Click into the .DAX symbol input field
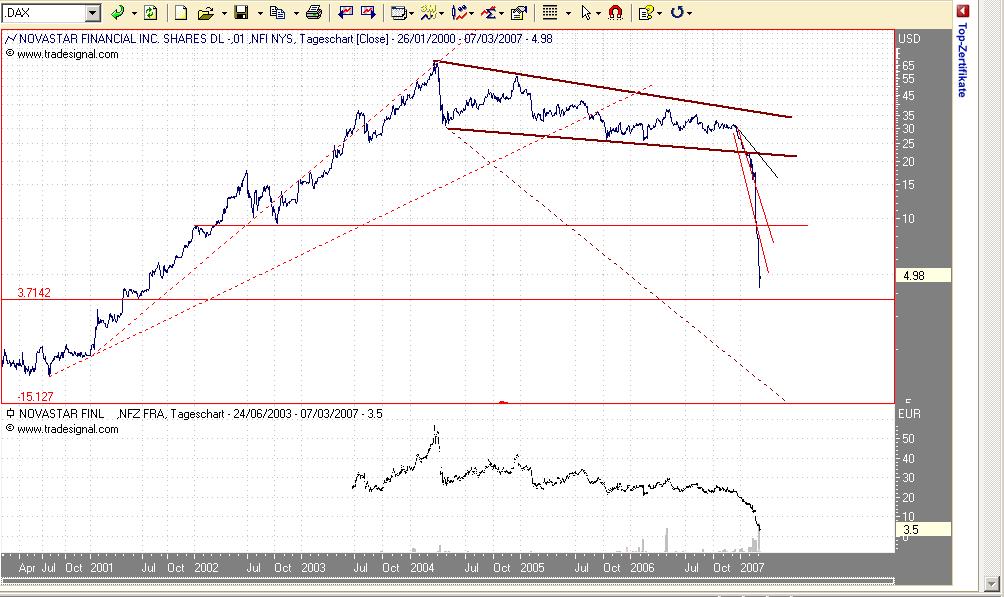This screenshot has height=597, width=1004. tap(44, 13)
